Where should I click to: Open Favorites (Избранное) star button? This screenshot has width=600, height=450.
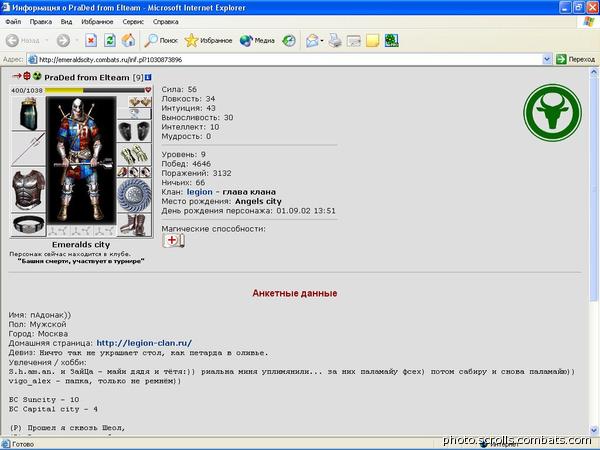click(x=208, y=40)
